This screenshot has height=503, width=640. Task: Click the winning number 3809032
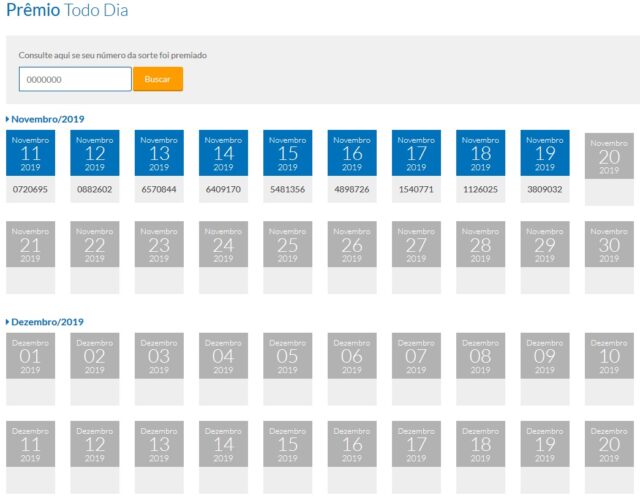pos(545,189)
